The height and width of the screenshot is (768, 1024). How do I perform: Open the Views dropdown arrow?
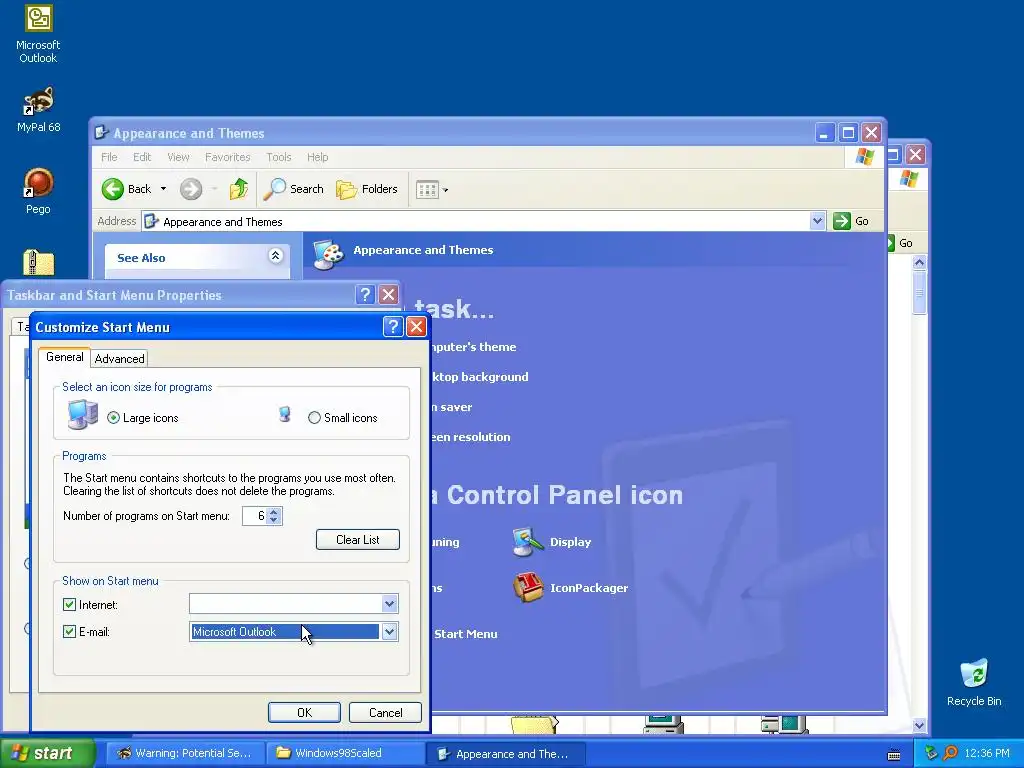click(x=445, y=190)
